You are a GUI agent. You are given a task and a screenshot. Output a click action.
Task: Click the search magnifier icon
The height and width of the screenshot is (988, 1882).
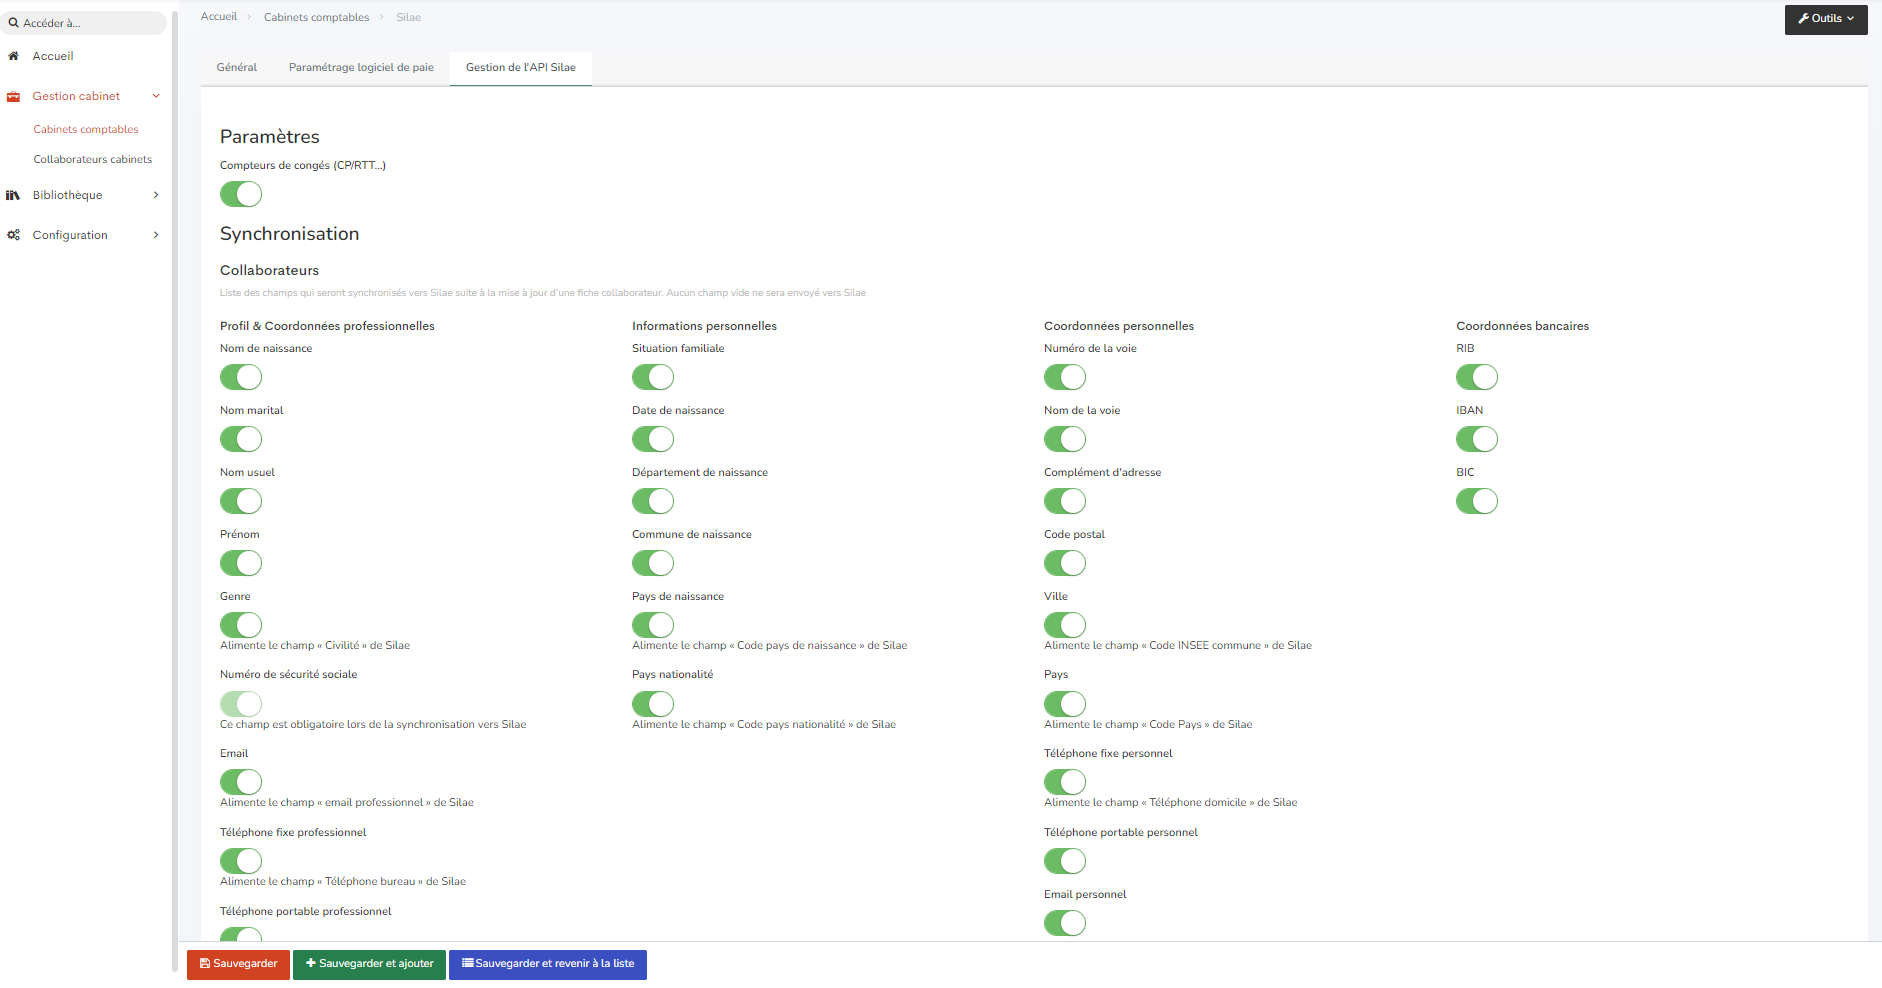[x=14, y=23]
